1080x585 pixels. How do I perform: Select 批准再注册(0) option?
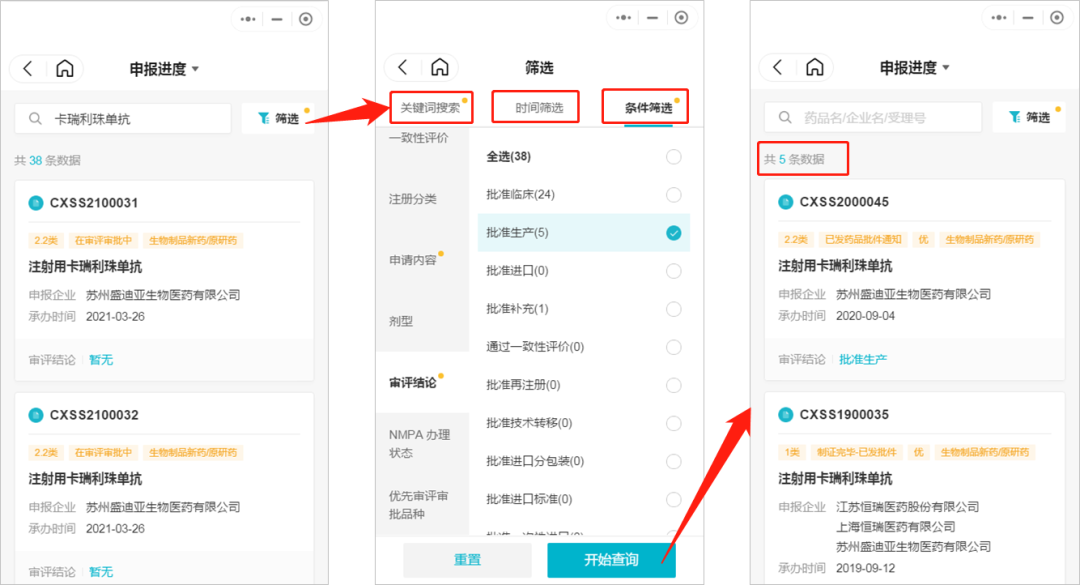[674, 385]
